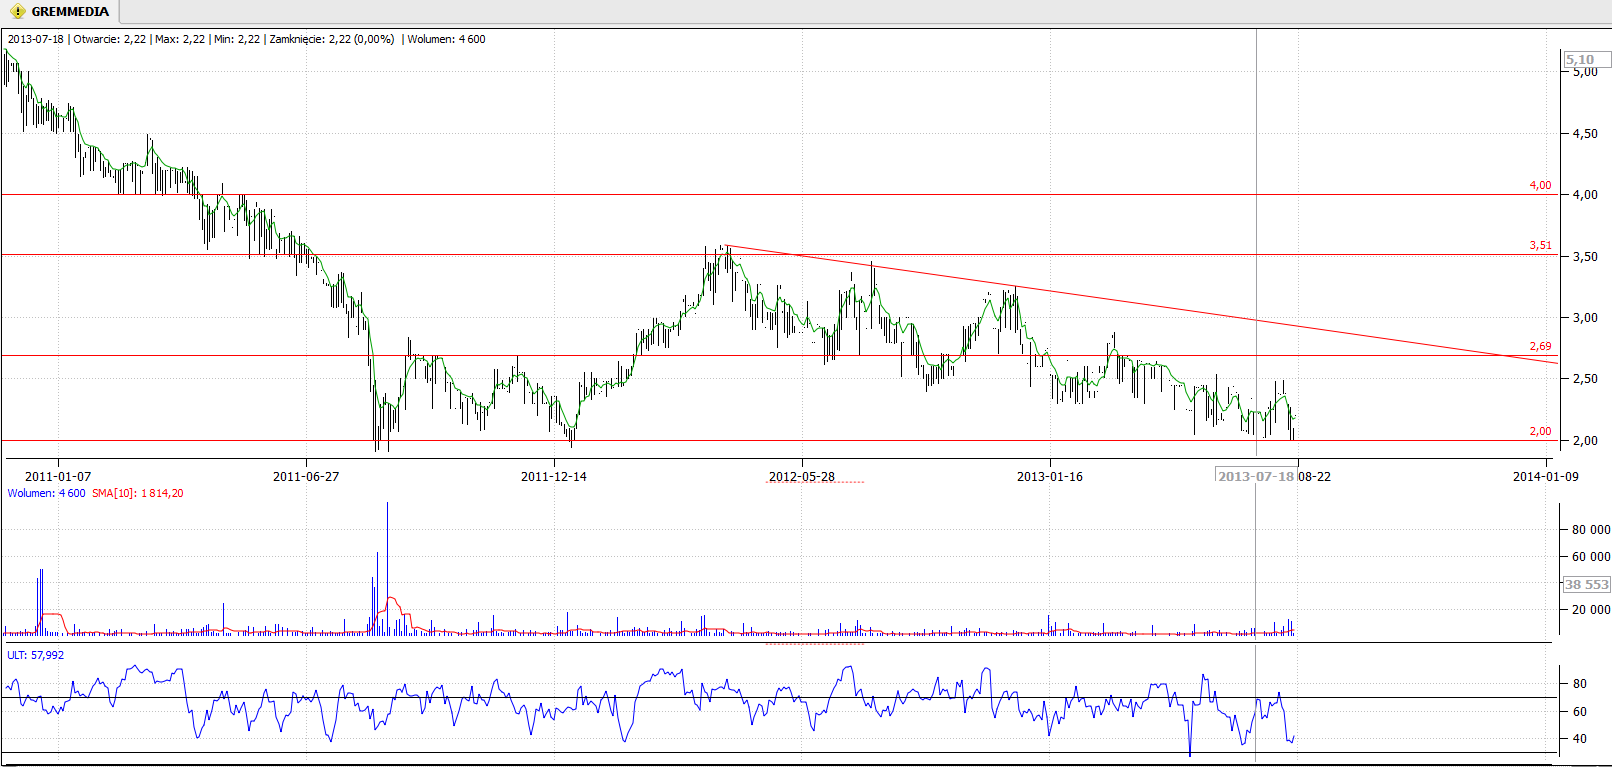Click the 38 553 volume cursor box
Viewport: 1612px width, 767px height.
pos(1587,584)
